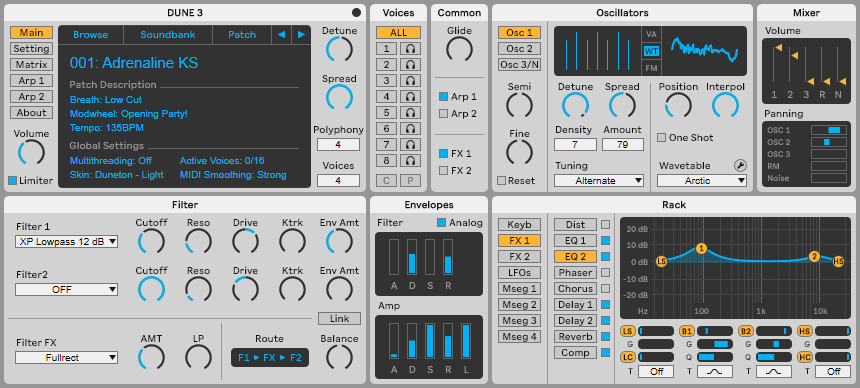Solo voice 2 with its headphone icon
Viewport: 860px width, 388px height.
tap(410, 65)
